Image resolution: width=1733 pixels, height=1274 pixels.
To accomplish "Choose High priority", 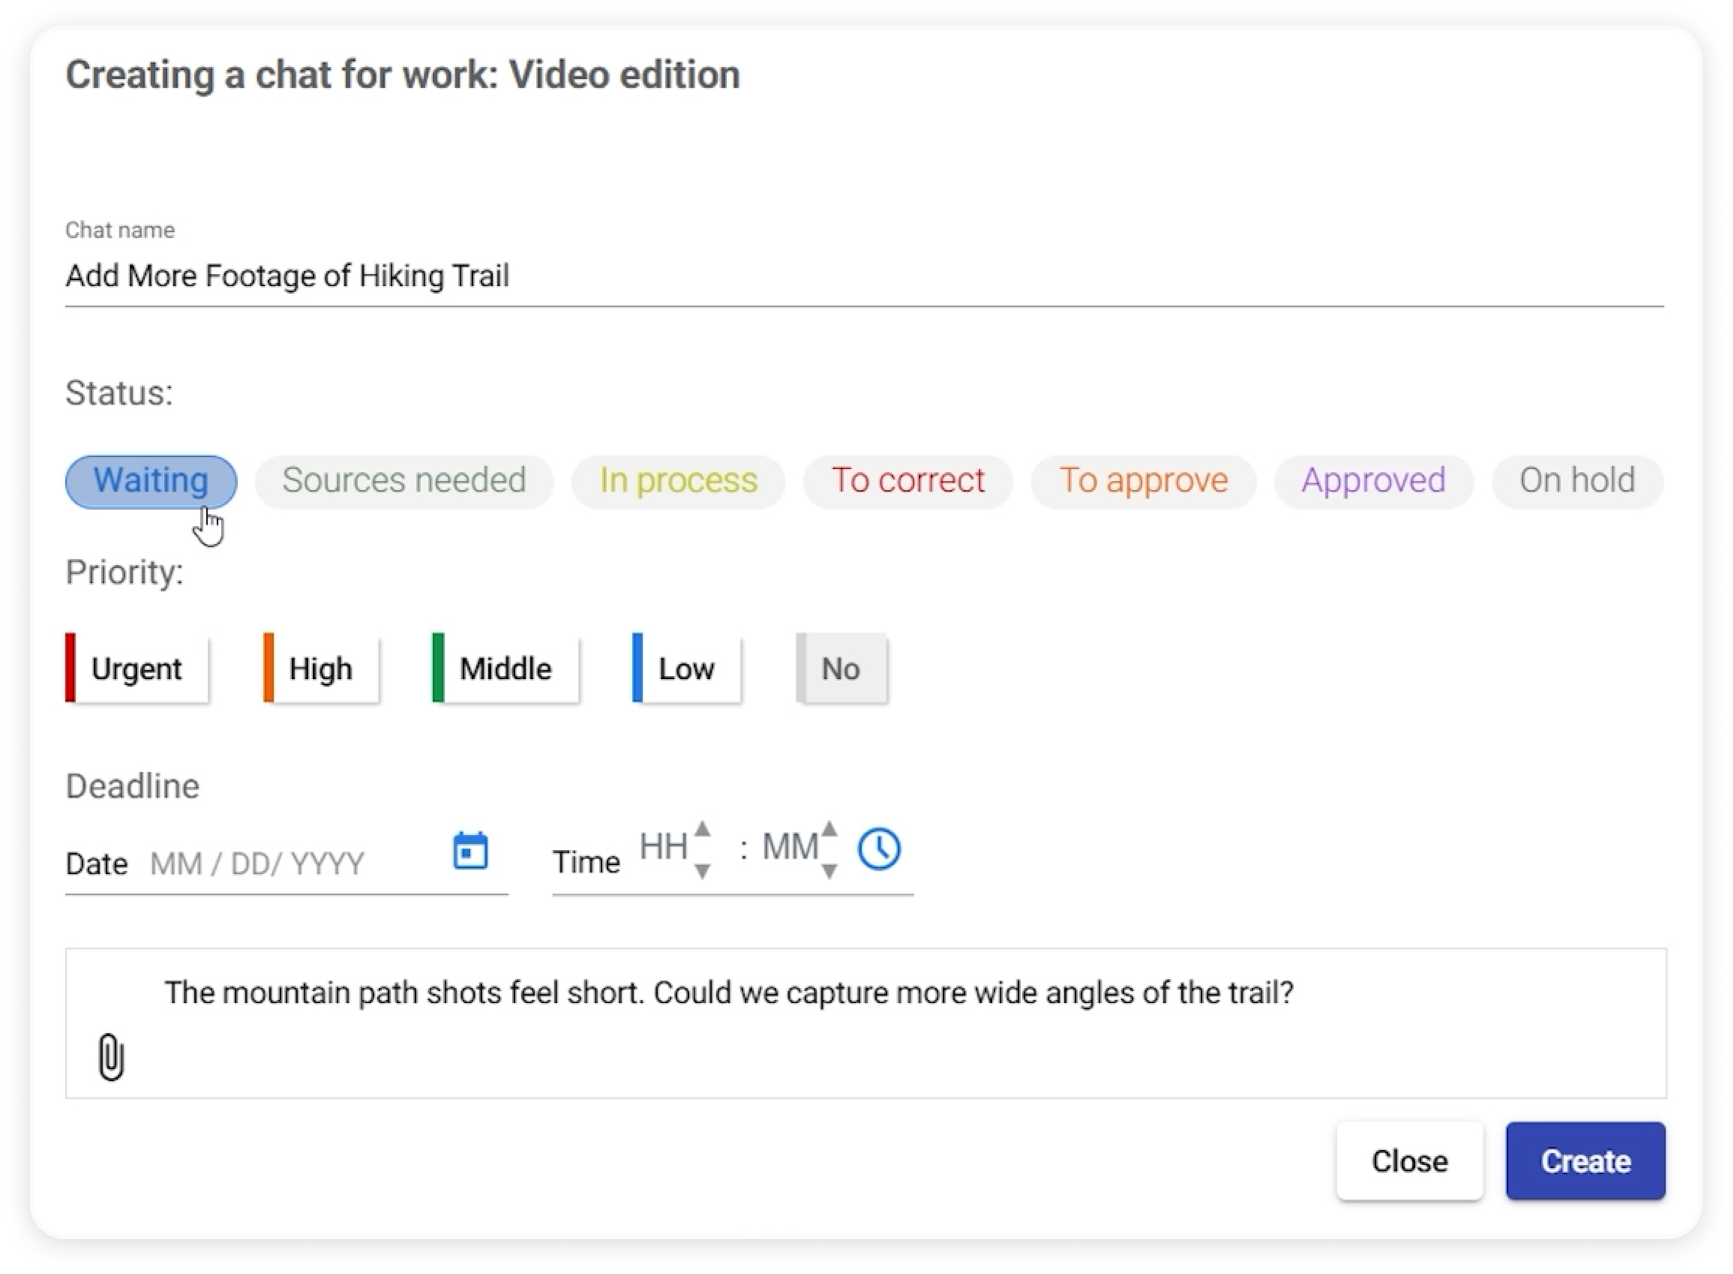I will (x=321, y=668).
